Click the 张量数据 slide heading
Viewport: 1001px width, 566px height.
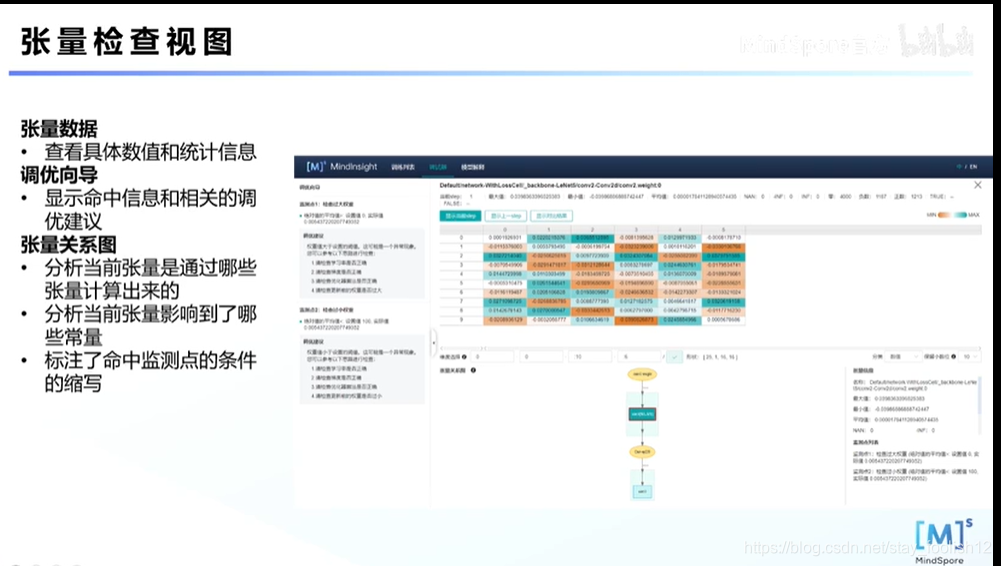coord(59,128)
